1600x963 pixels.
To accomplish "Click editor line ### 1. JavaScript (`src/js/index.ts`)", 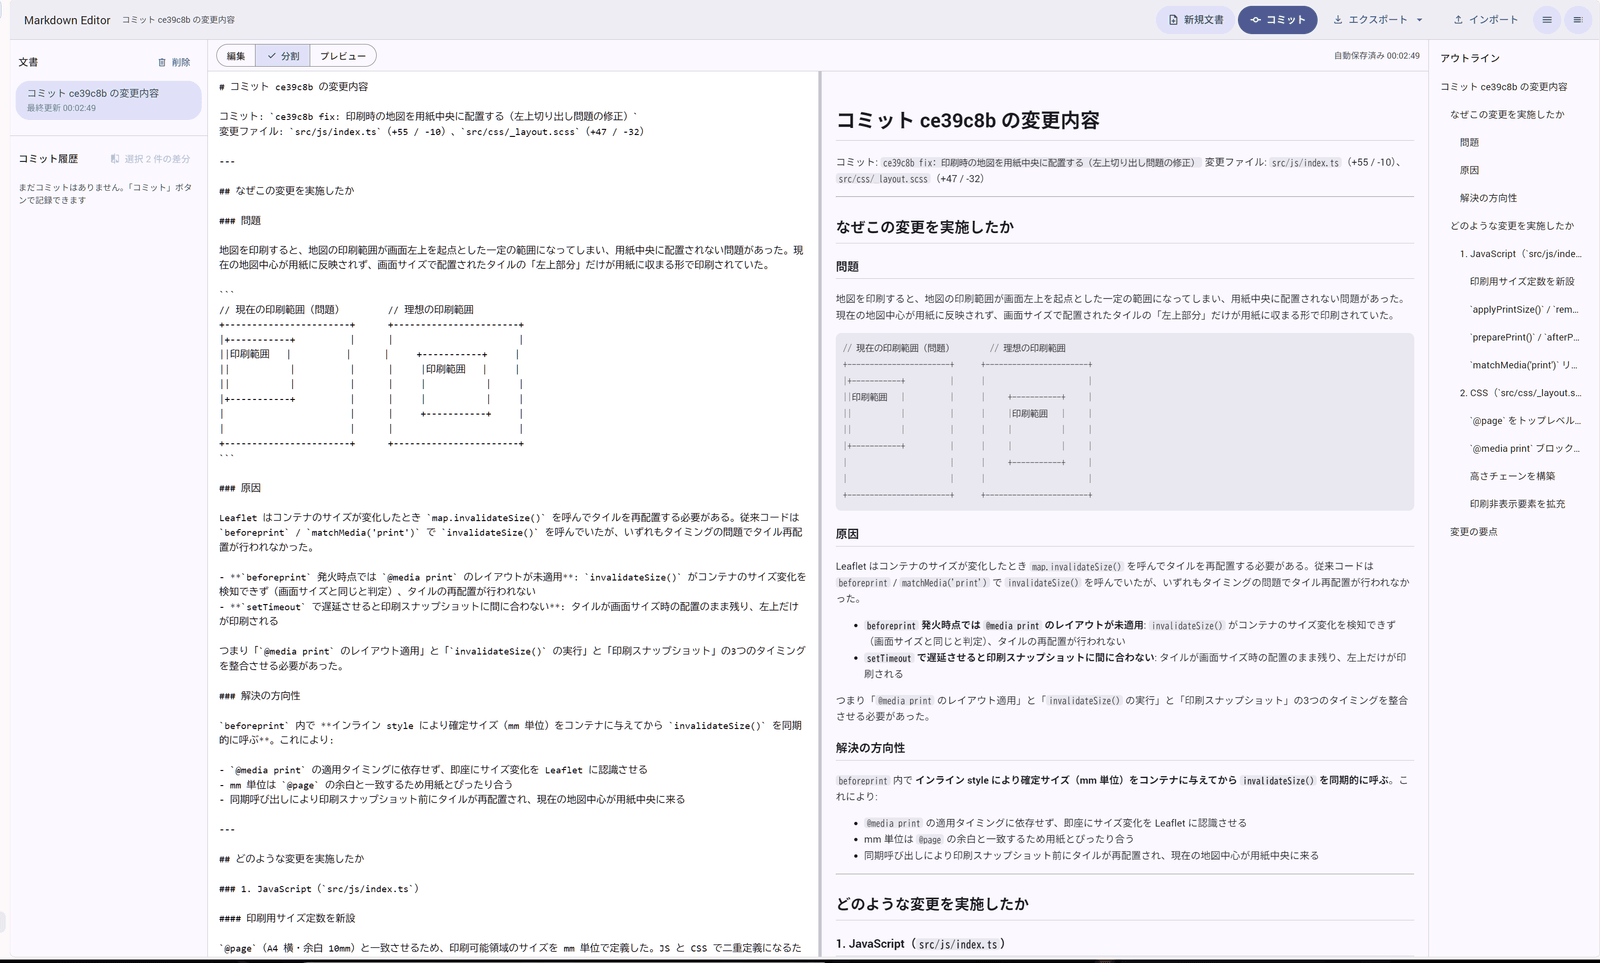I will (x=319, y=889).
